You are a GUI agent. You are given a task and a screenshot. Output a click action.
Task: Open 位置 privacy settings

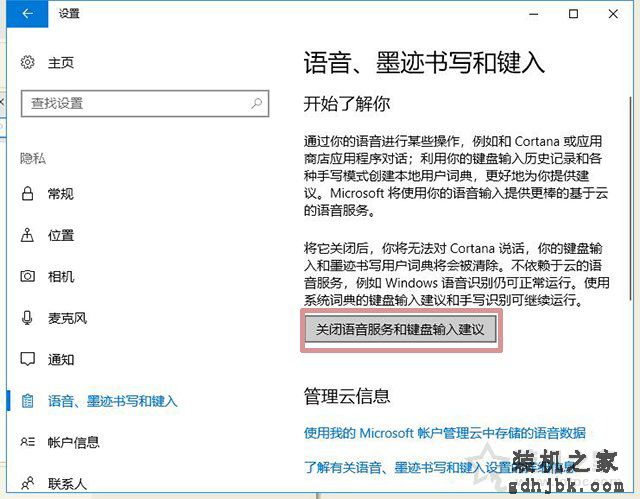[61, 235]
